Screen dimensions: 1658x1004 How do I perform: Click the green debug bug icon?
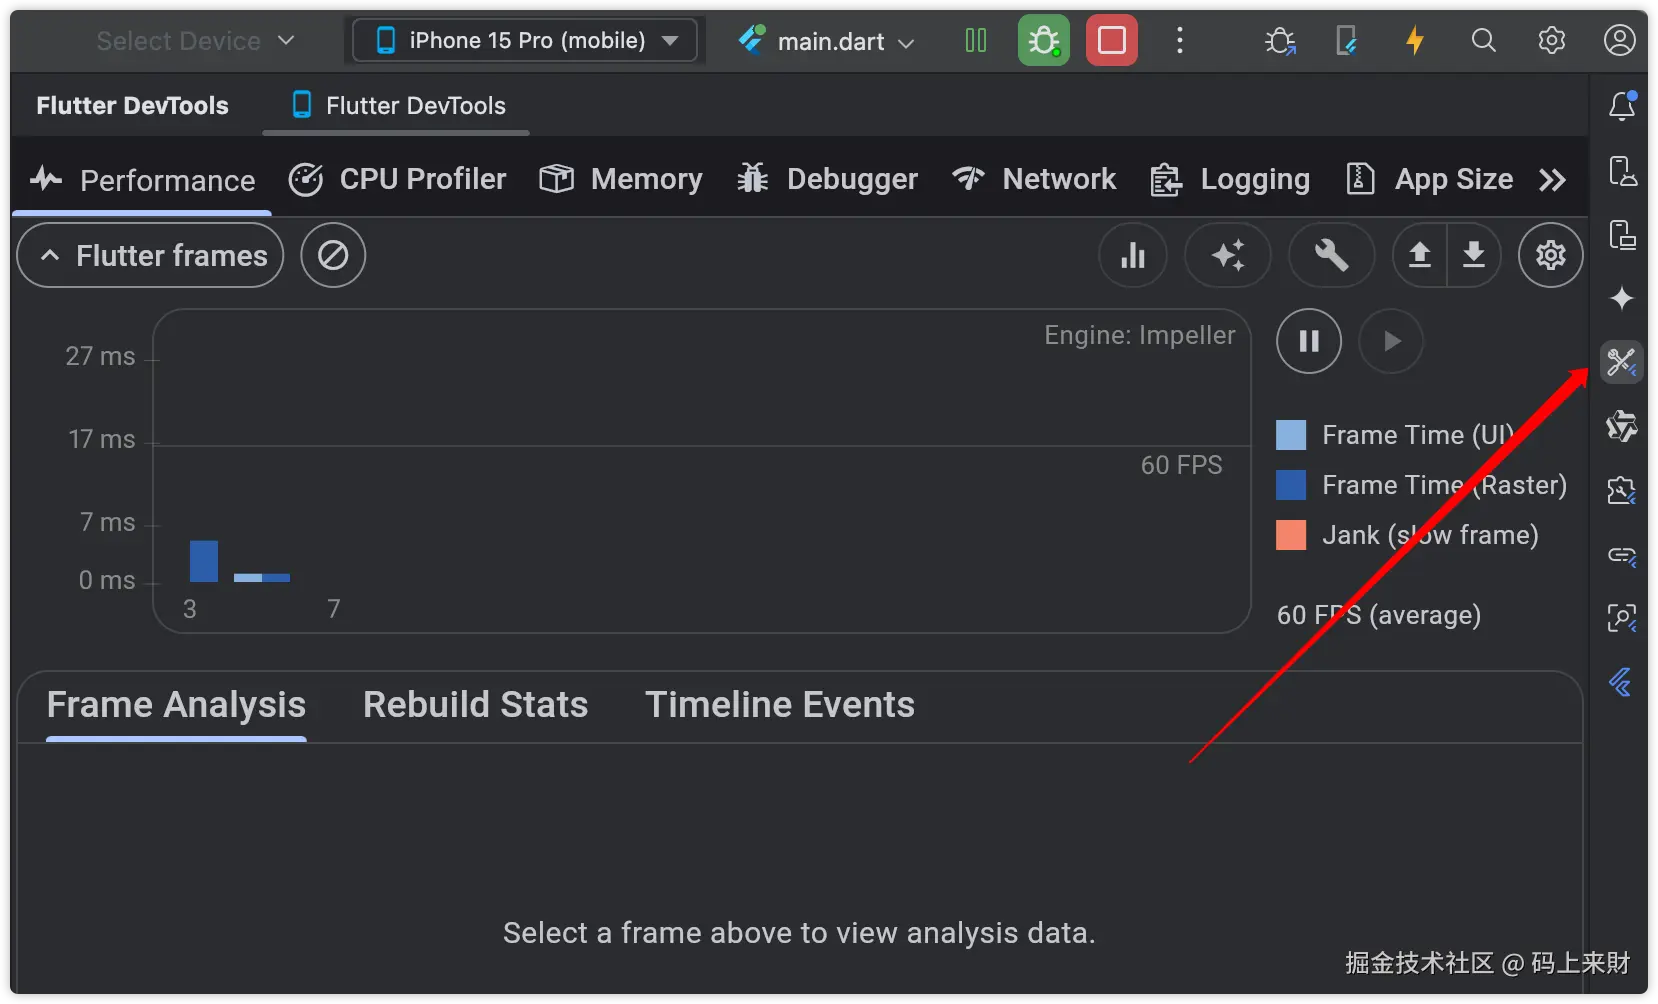1043,41
